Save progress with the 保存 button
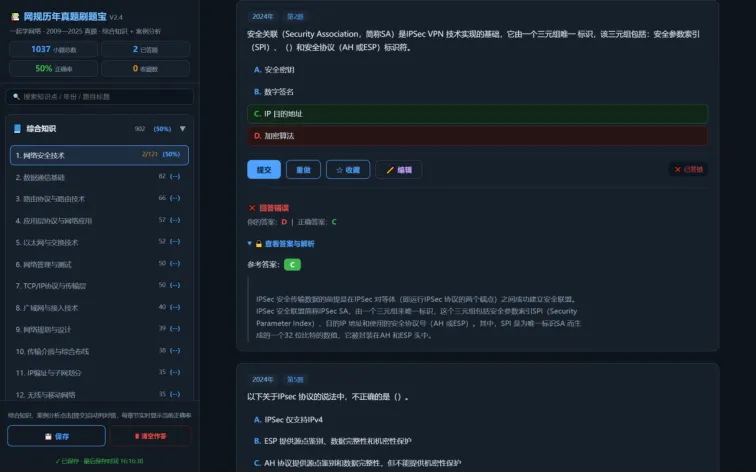Viewport: 756px width, 473px height. tap(56, 436)
